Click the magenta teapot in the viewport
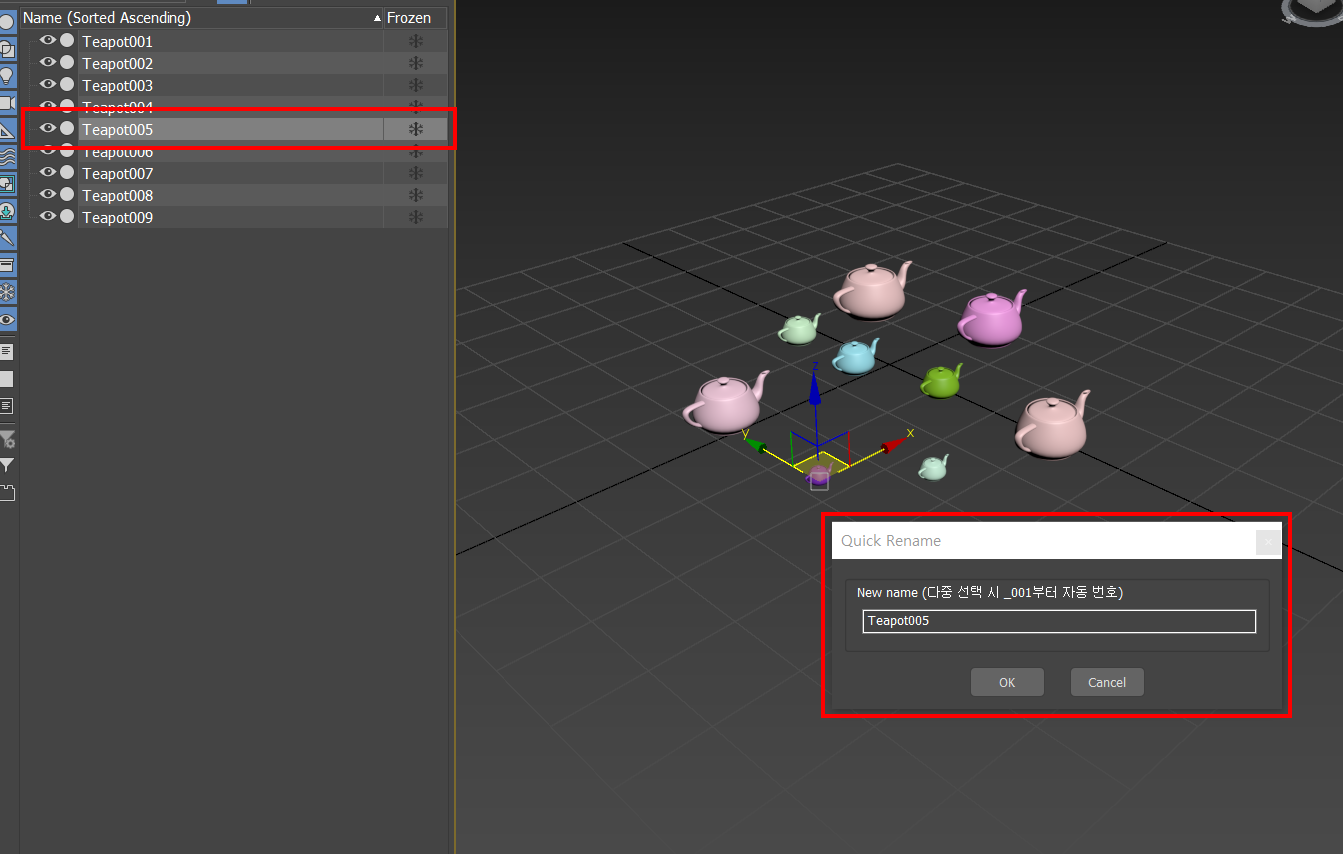This screenshot has height=854, width=1343. [x=991, y=318]
